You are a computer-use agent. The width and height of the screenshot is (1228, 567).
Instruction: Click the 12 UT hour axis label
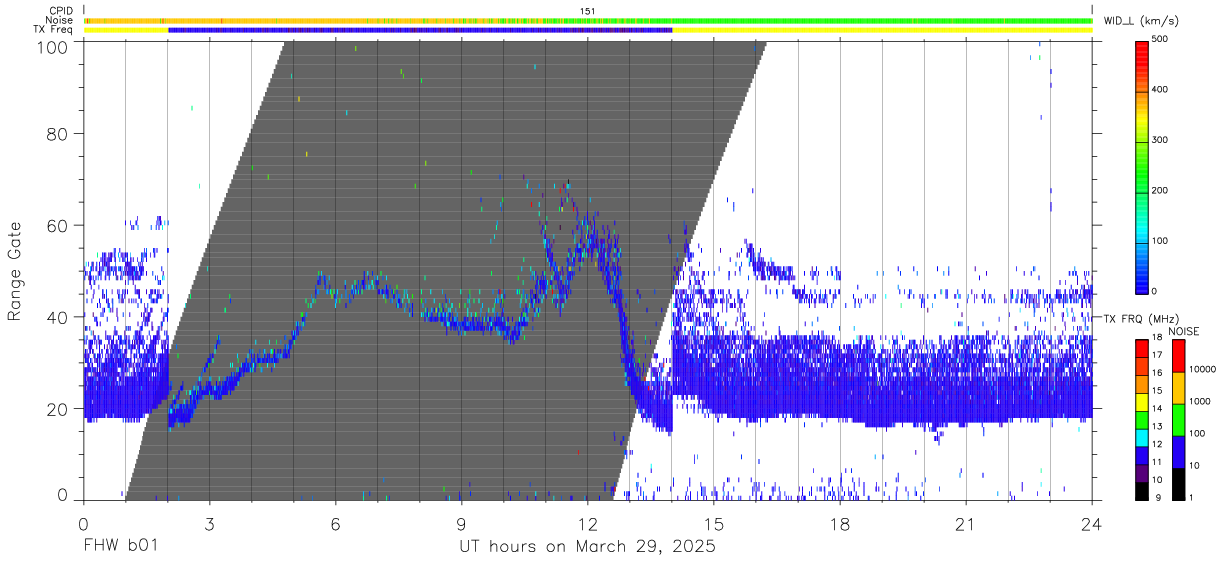click(x=588, y=523)
